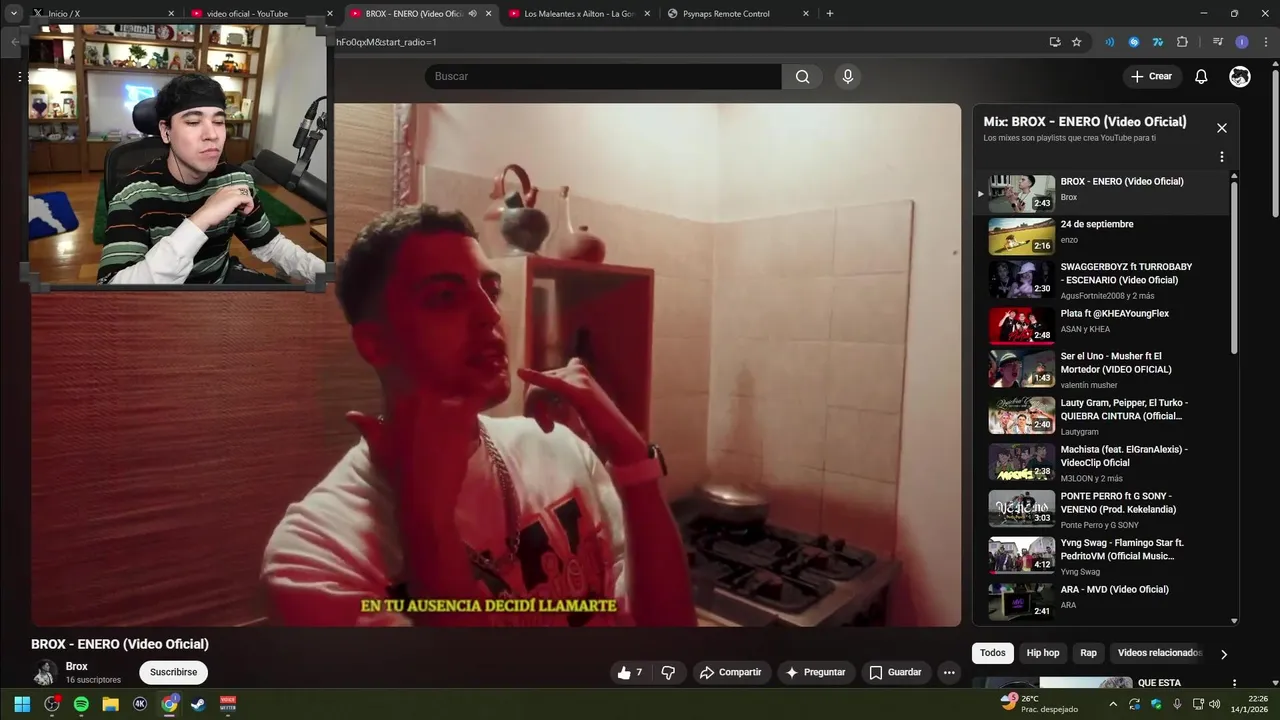
Task: Play ARA - MVD (Video Oficial)
Action: (1102, 601)
